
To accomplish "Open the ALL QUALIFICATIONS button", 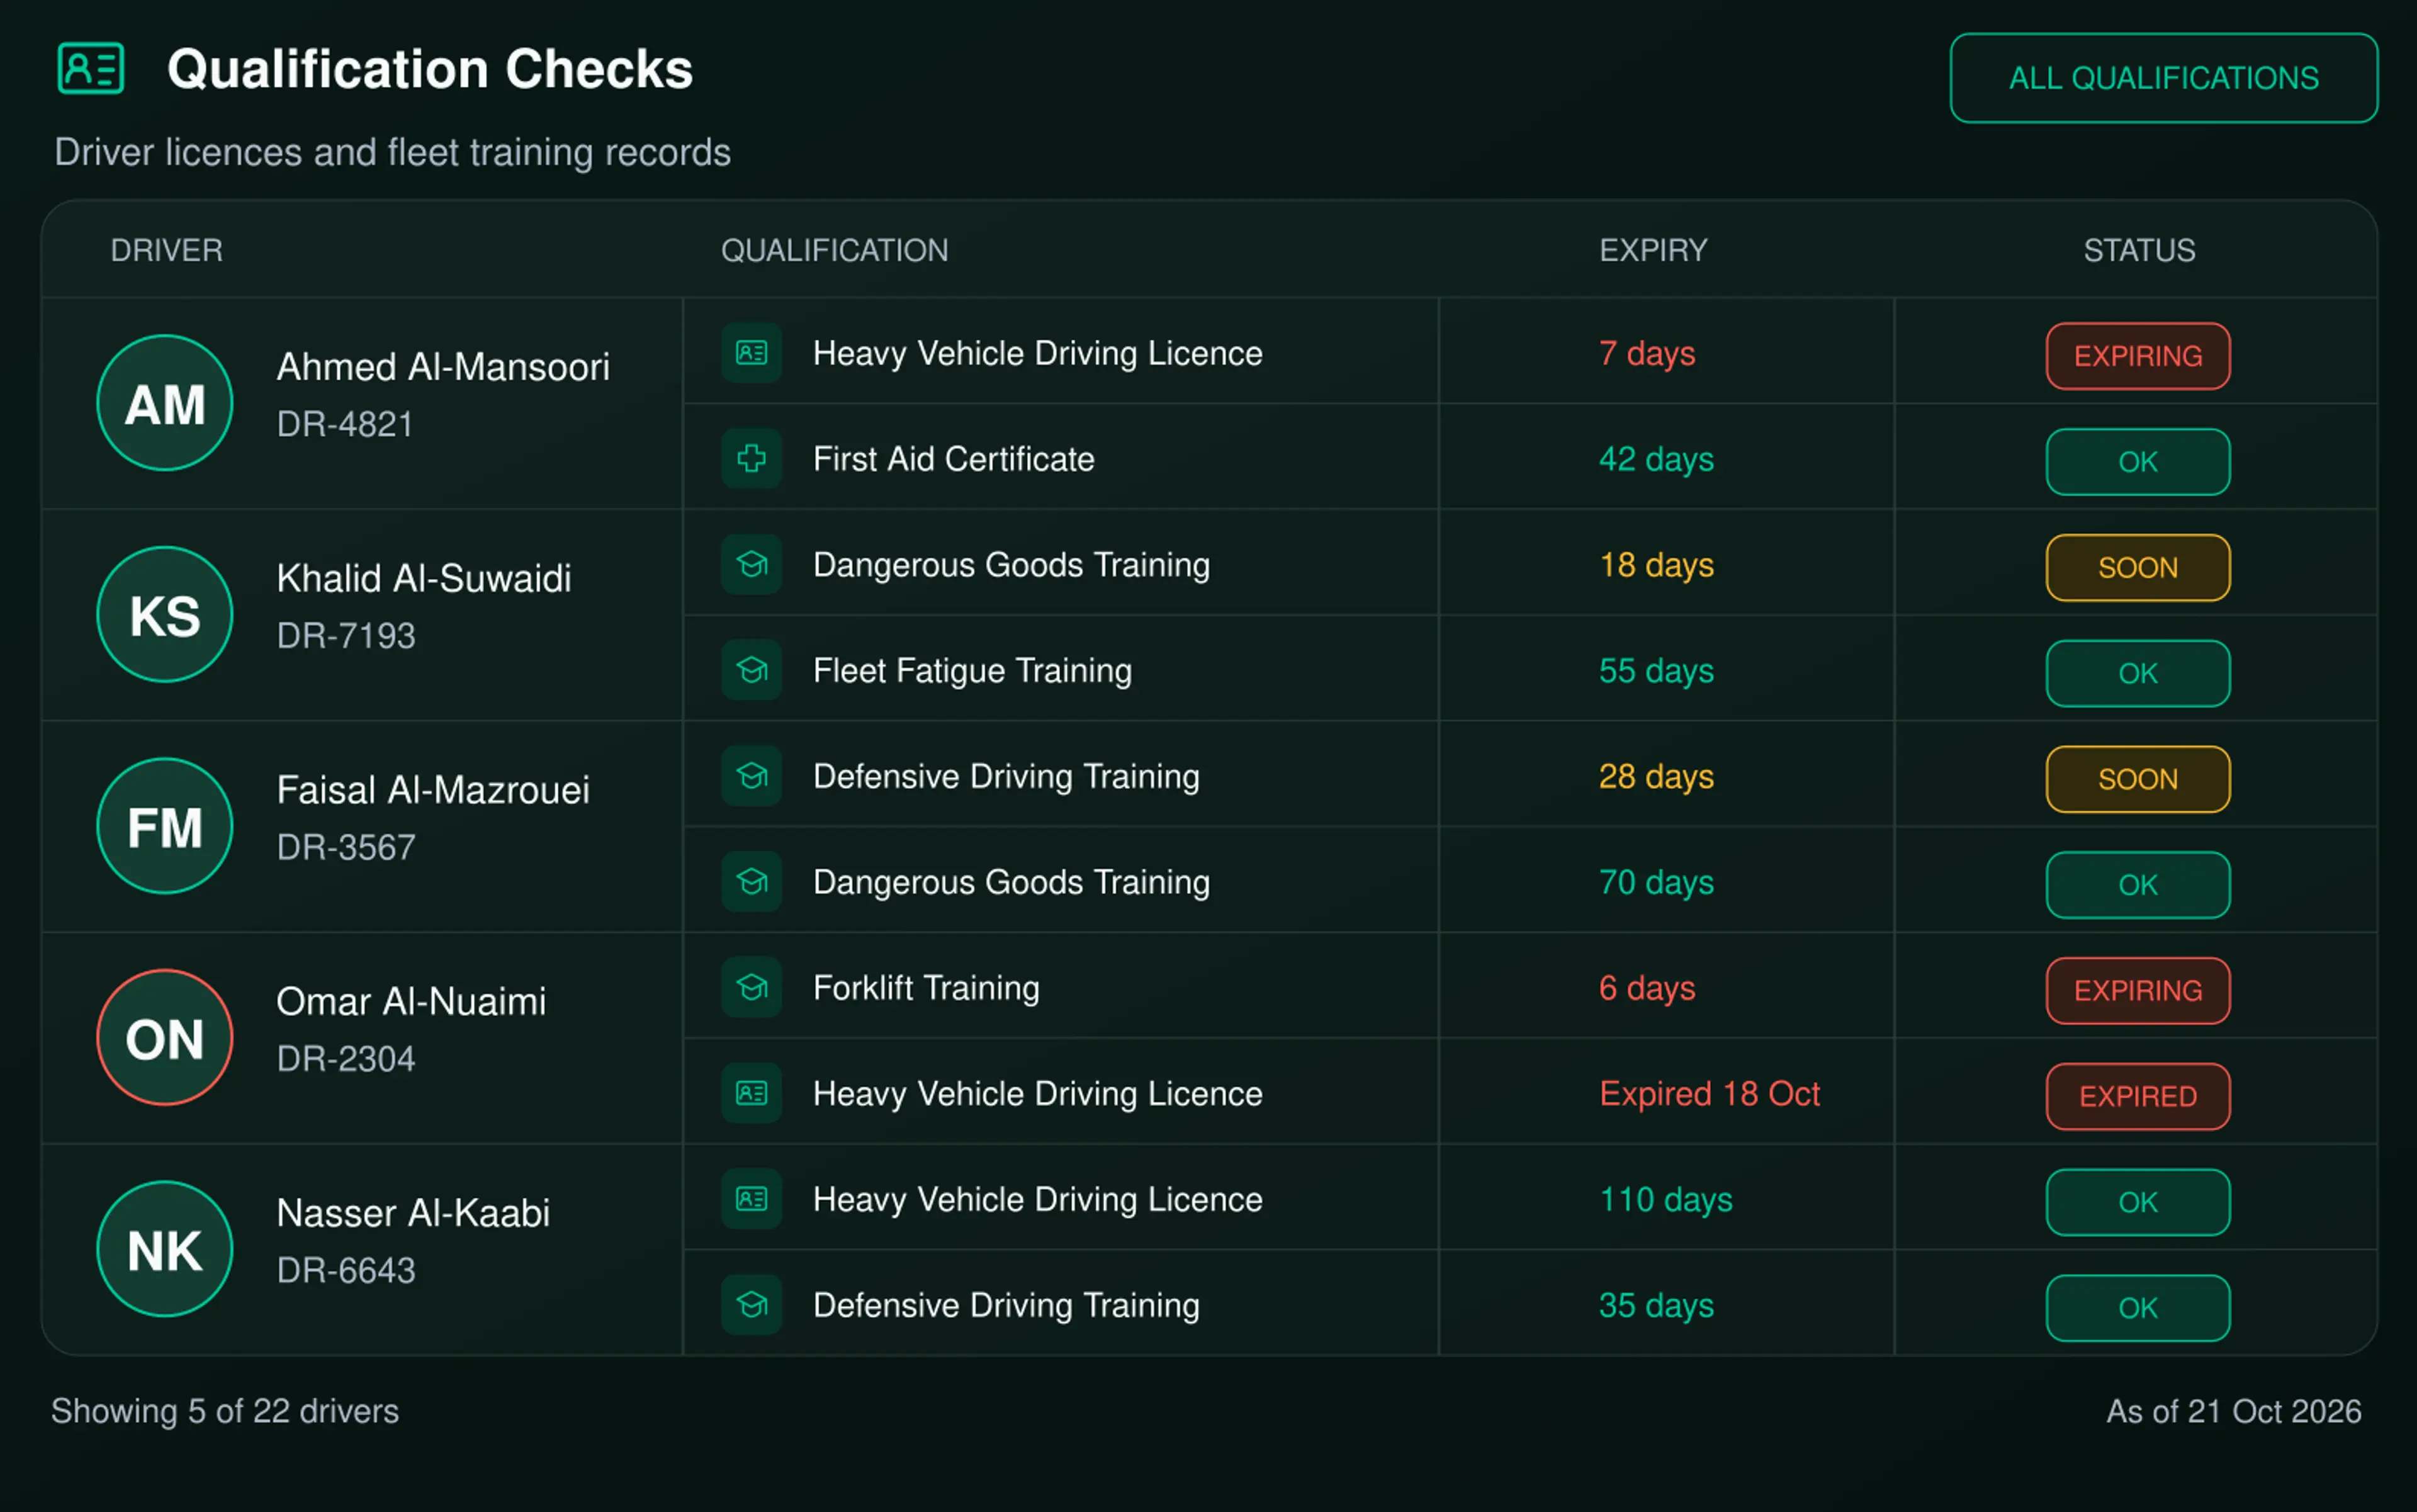I will click(2163, 78).
